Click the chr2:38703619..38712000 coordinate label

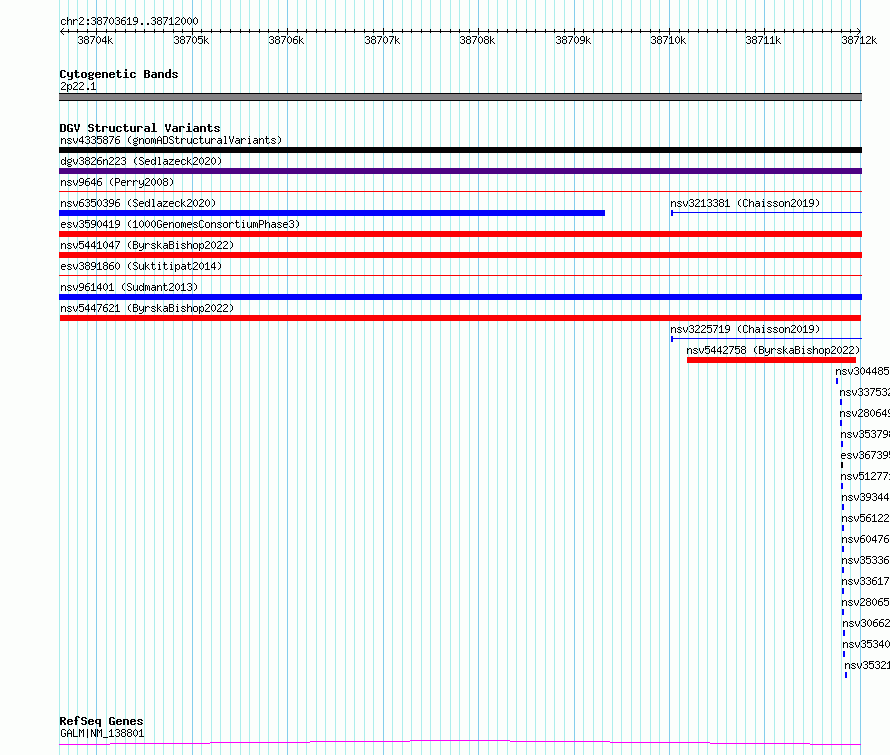click(129, 21)
